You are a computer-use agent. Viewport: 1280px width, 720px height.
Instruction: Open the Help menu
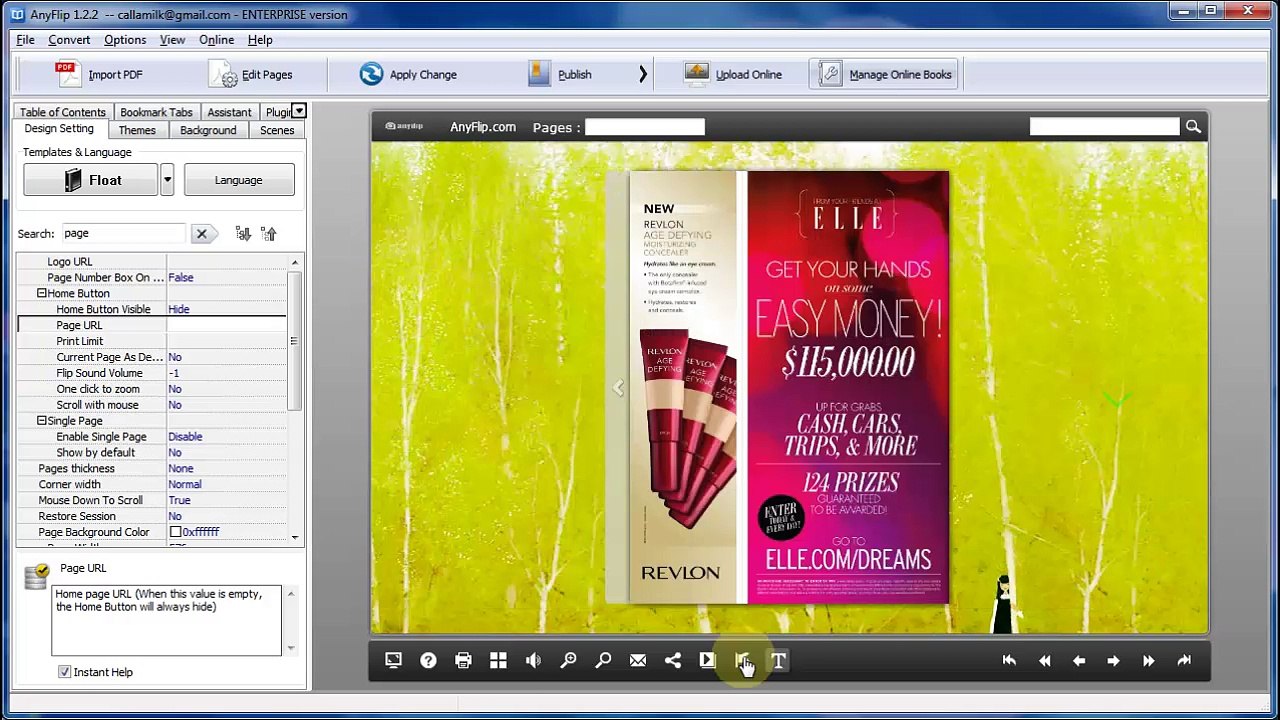[x=260, y=40]
